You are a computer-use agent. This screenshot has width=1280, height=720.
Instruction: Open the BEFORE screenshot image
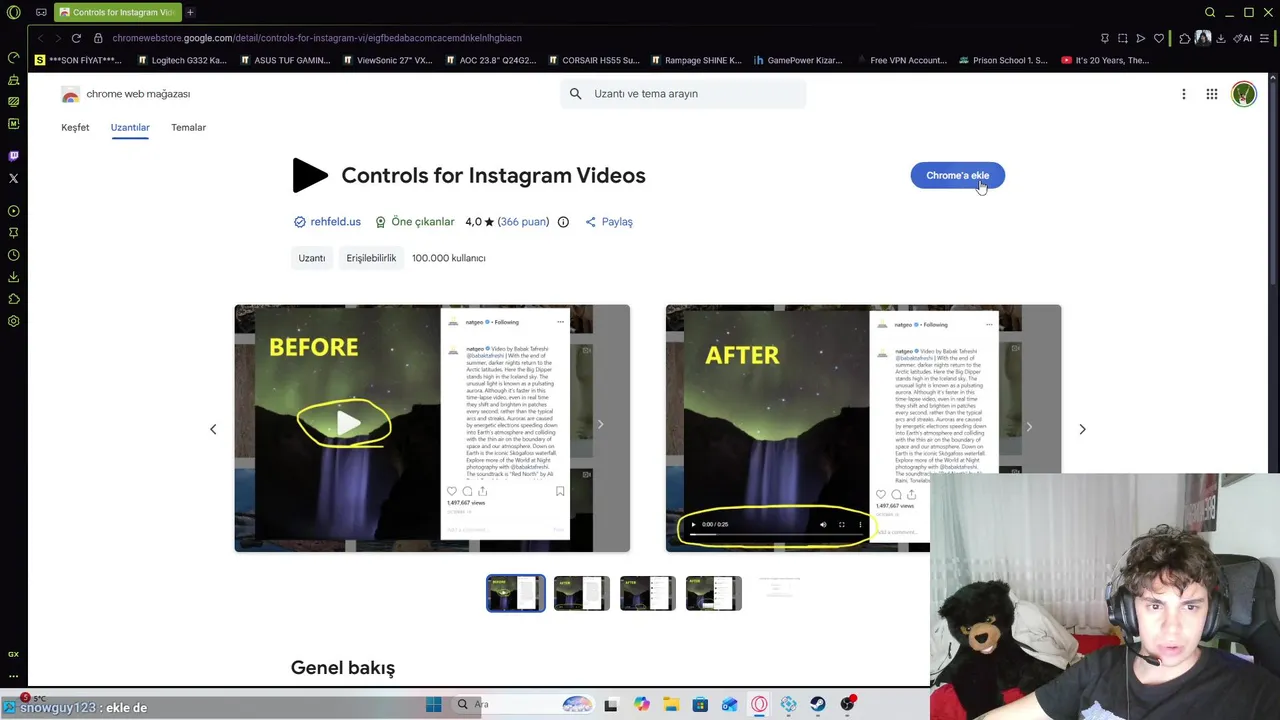[432, 428]
